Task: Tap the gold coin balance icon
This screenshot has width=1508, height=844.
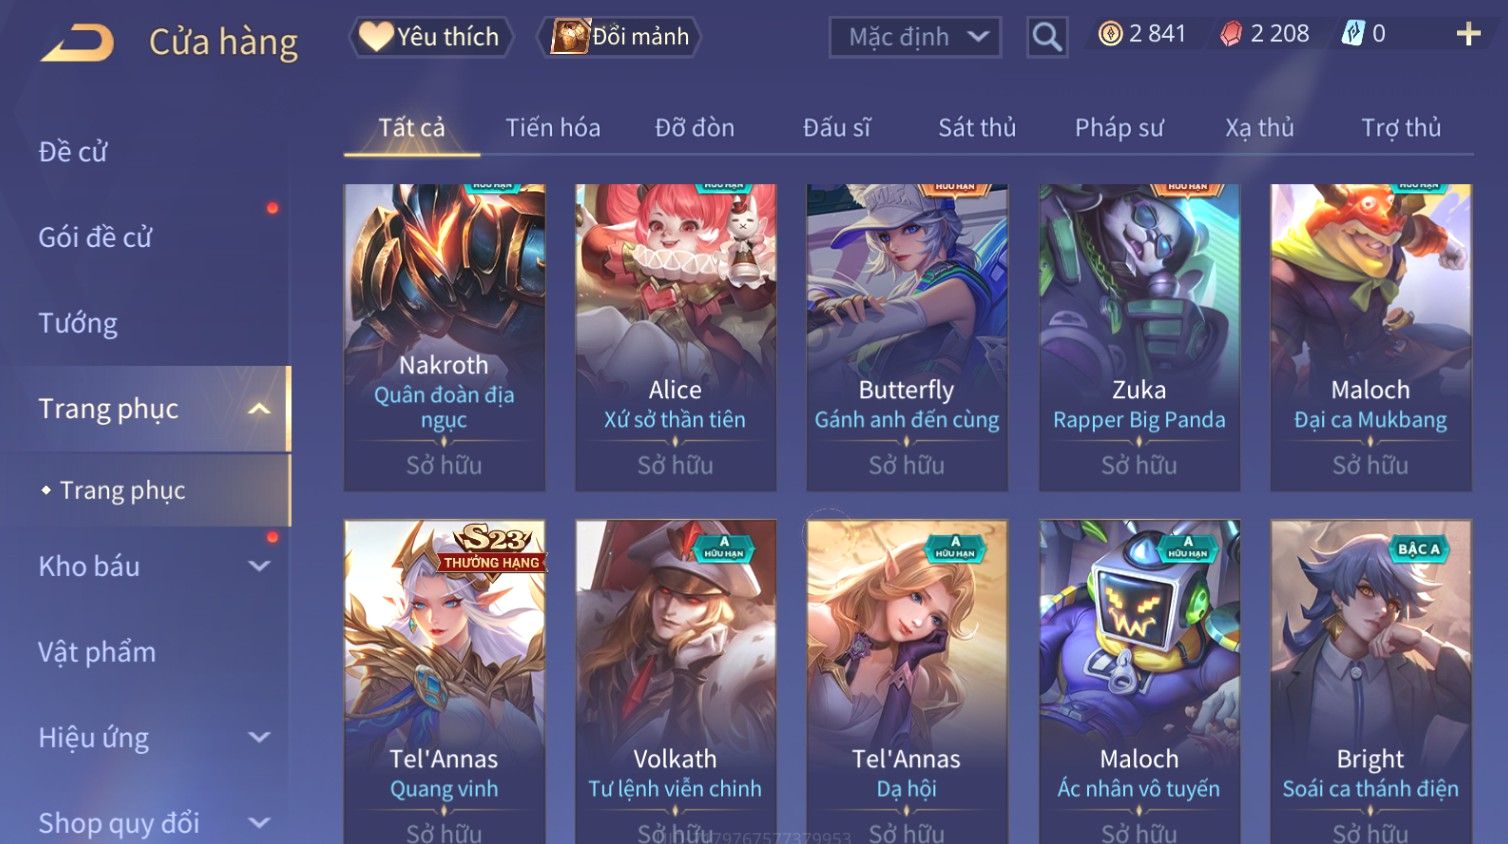Action: (x=1110, y=34)
